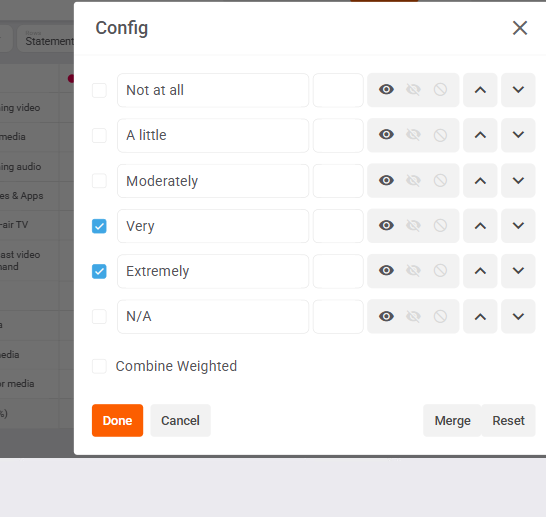Move 'N/A' row down
The image size is (546, 517).
coord(518,316)
